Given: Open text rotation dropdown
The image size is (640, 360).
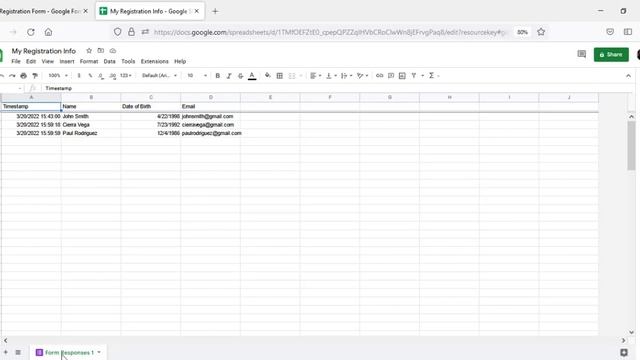Looking at the screenshot, I should coord(362,76).
